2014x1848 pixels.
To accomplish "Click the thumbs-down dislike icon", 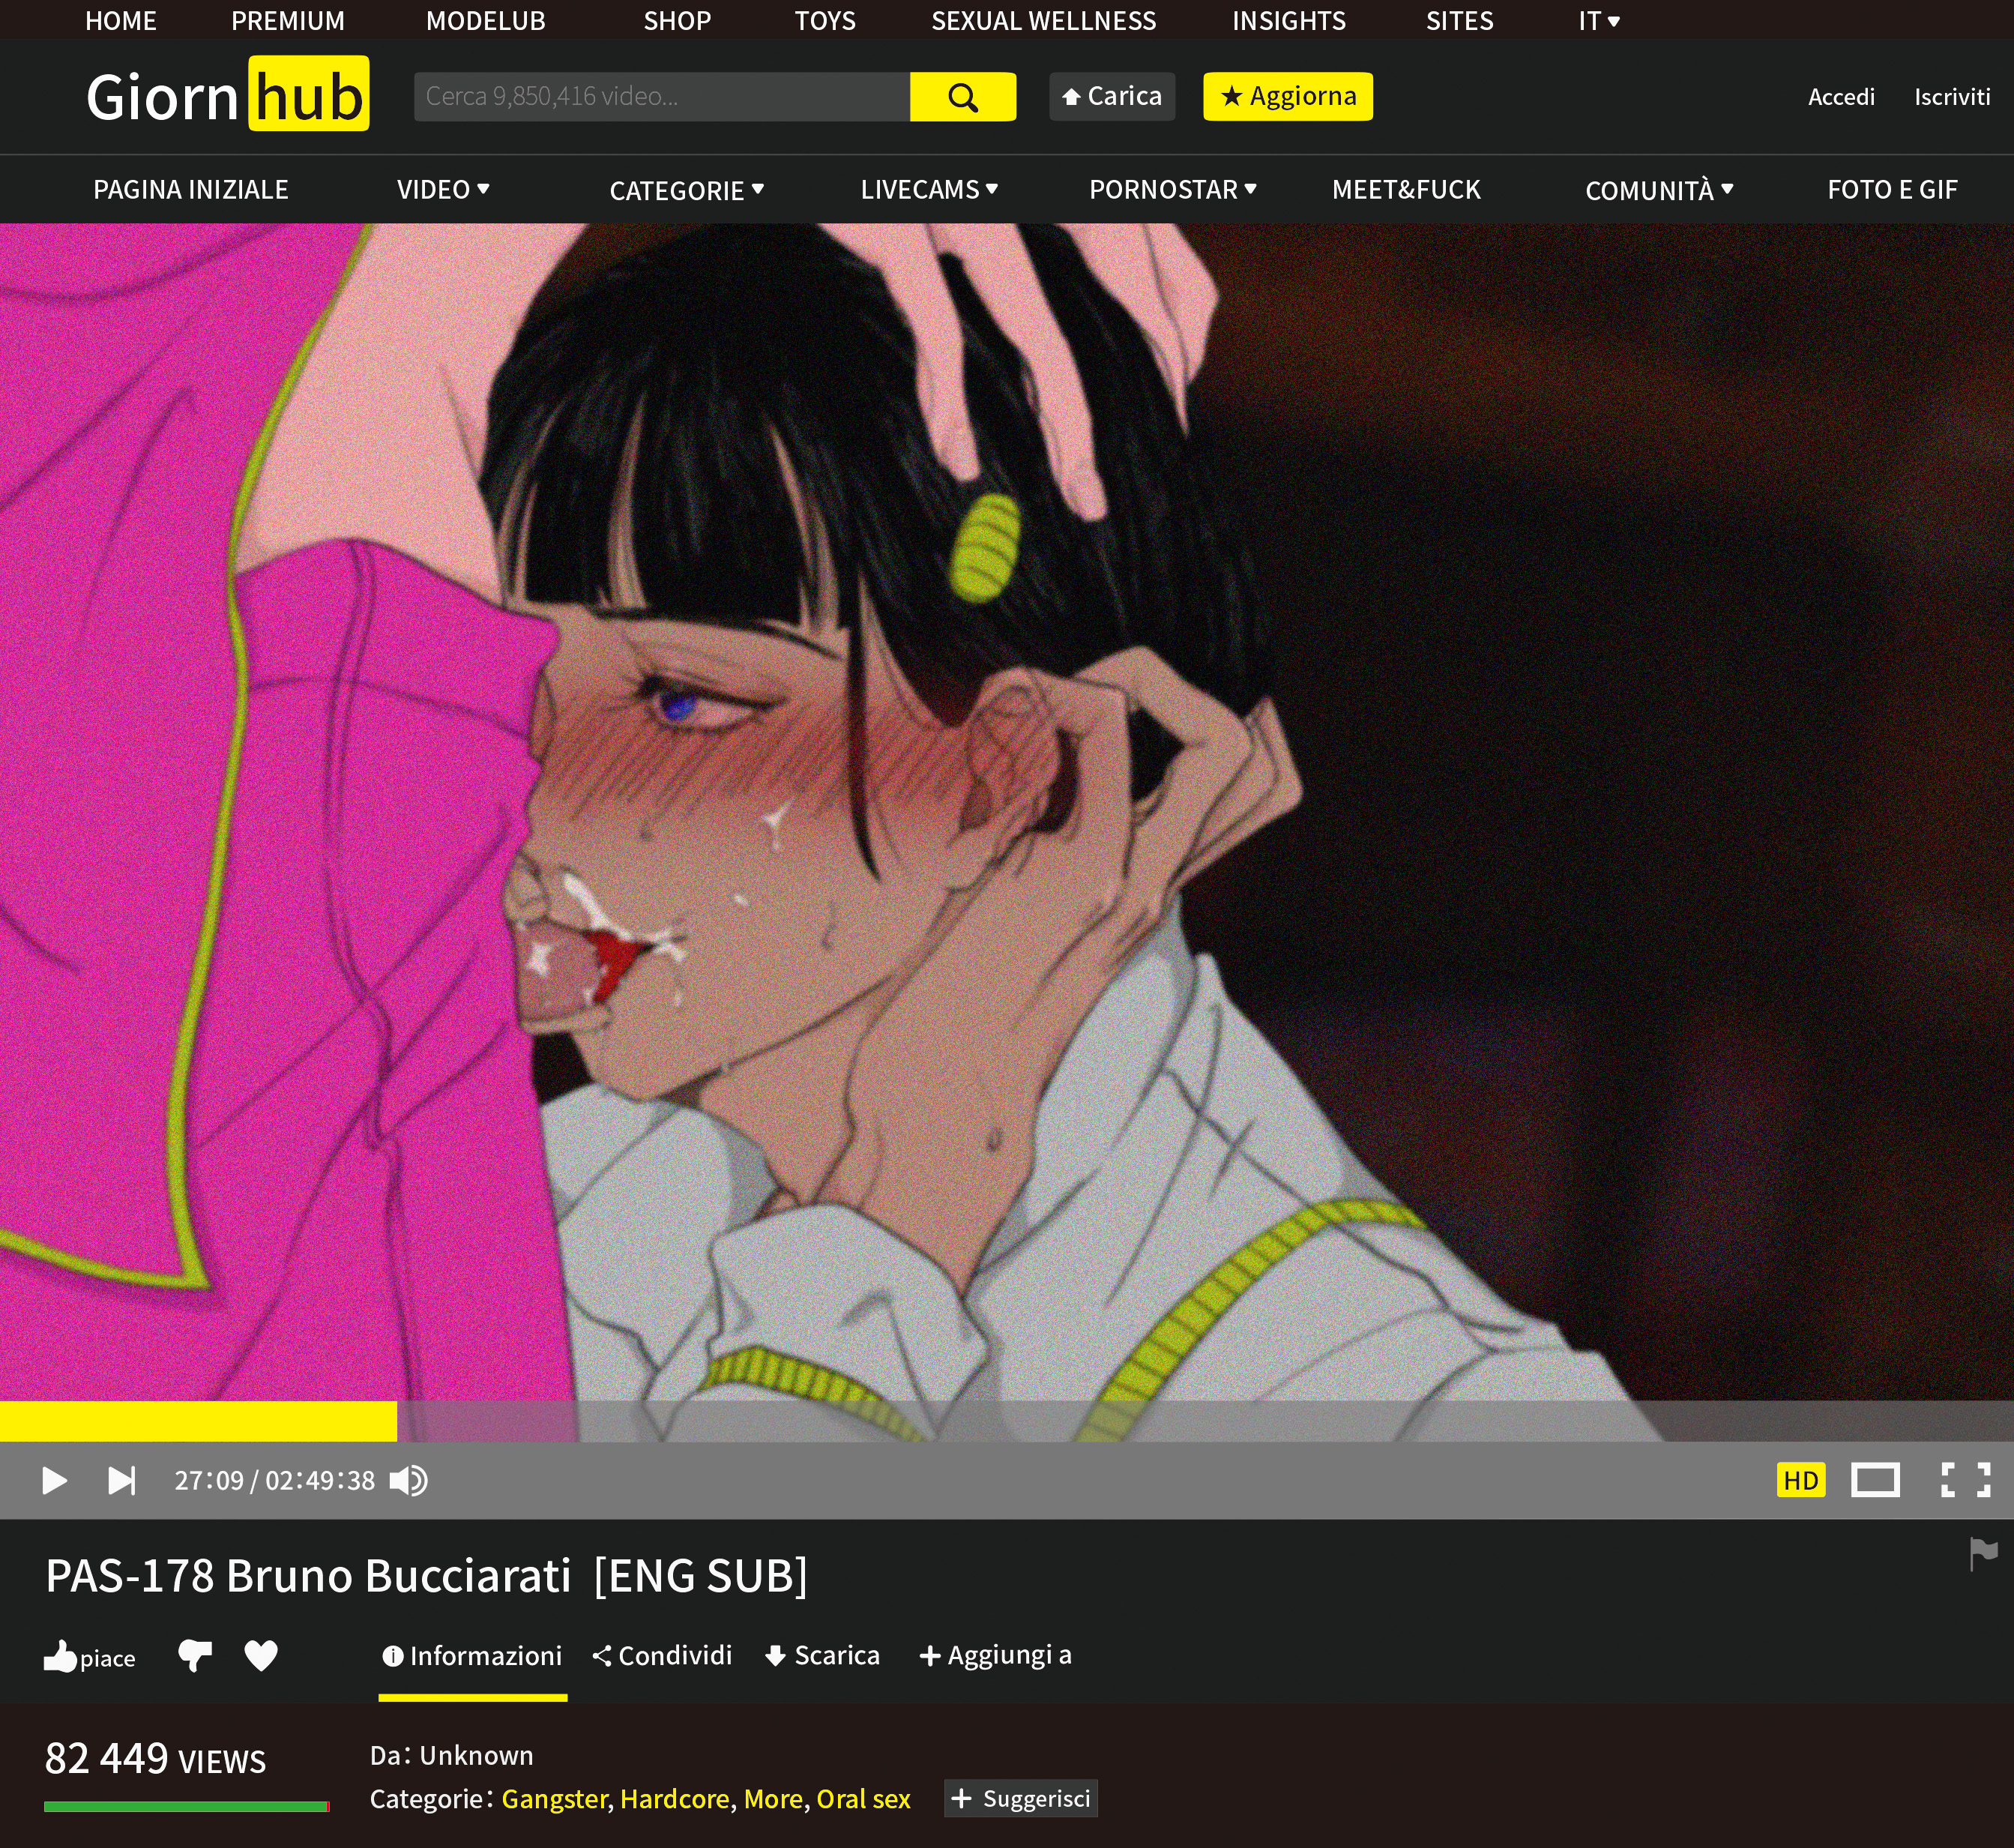I will [194, 1656].
